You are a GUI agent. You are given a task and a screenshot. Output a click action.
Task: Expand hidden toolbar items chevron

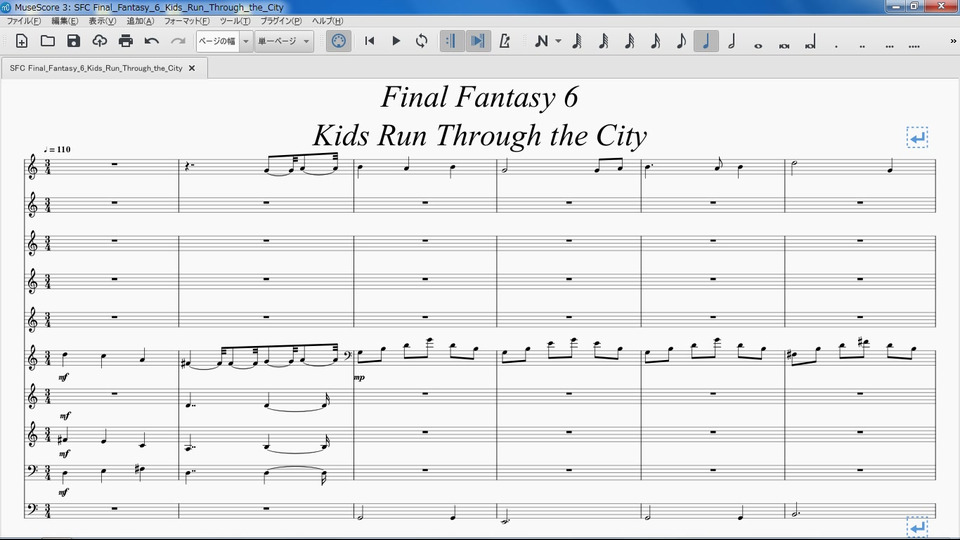point(953,41)
